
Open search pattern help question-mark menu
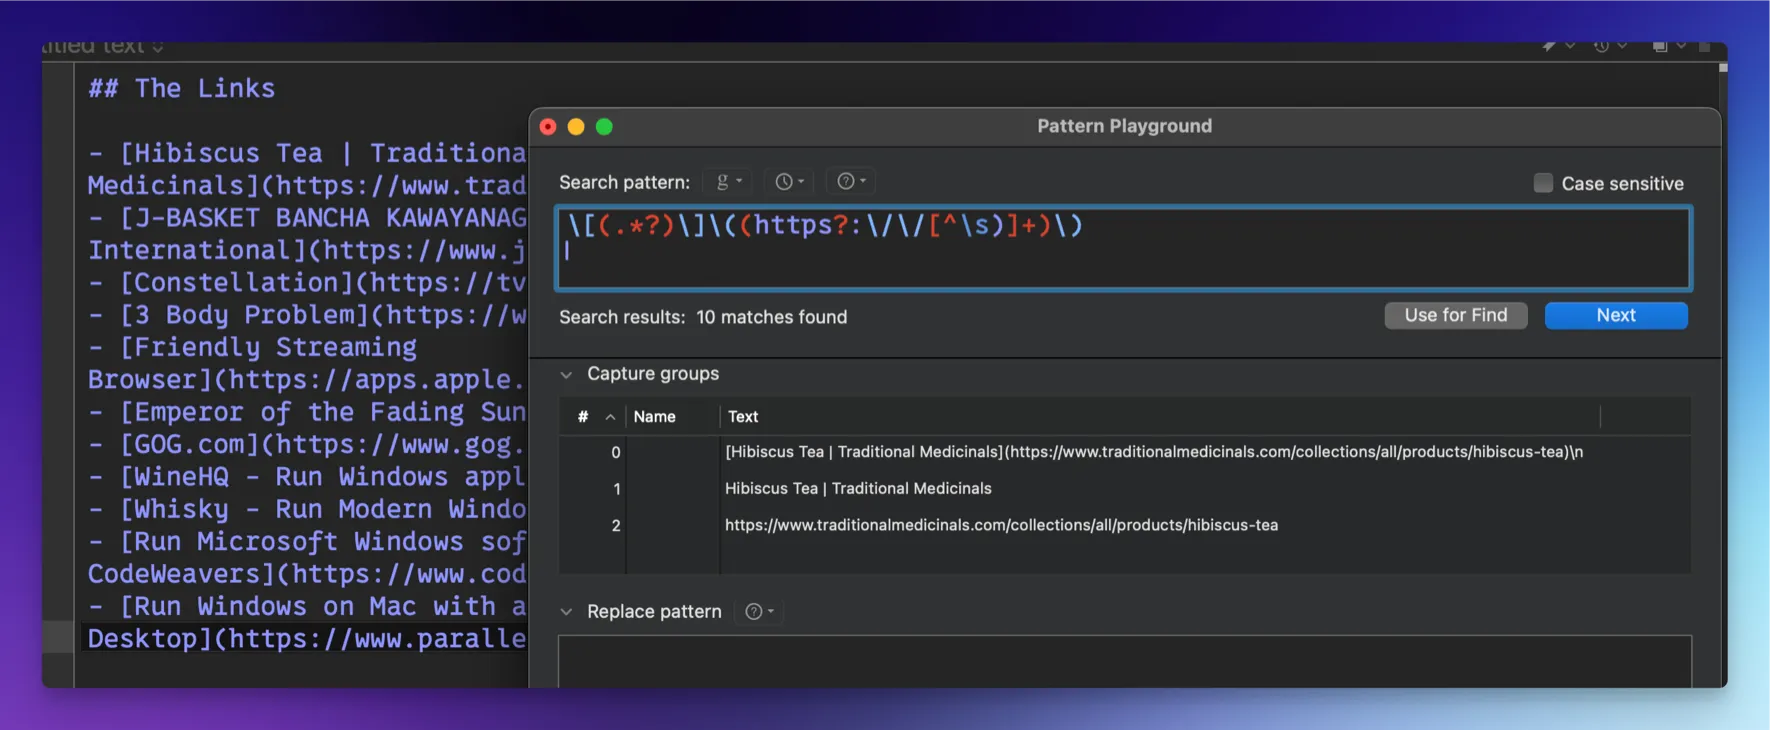(851, 181)
